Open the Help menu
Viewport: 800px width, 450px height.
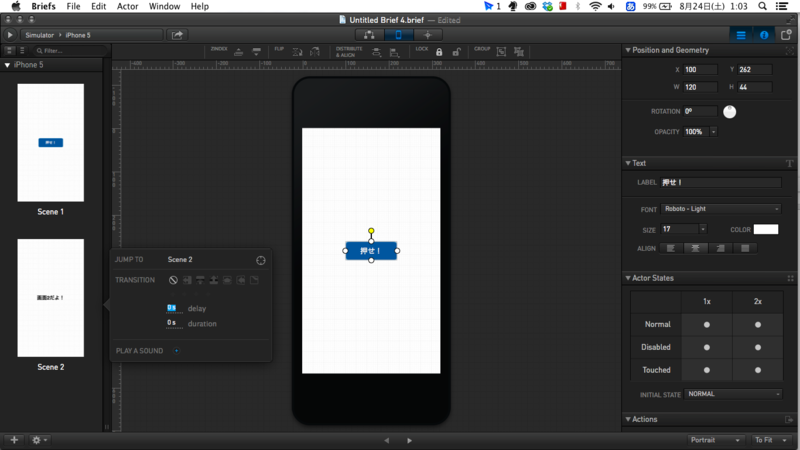(x=199, y=6)
